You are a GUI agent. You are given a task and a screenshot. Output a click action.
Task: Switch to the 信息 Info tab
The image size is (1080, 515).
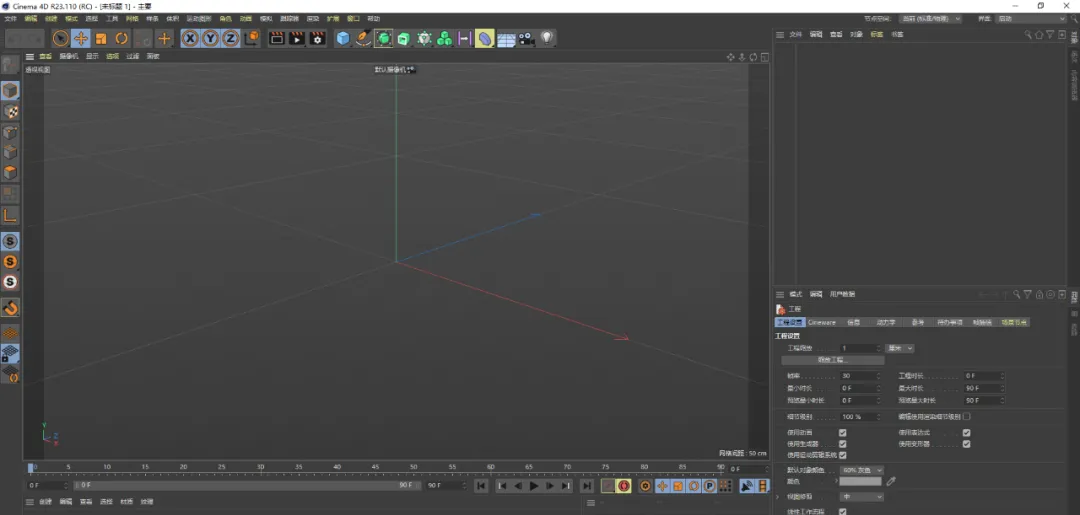(x=853, y=322)
